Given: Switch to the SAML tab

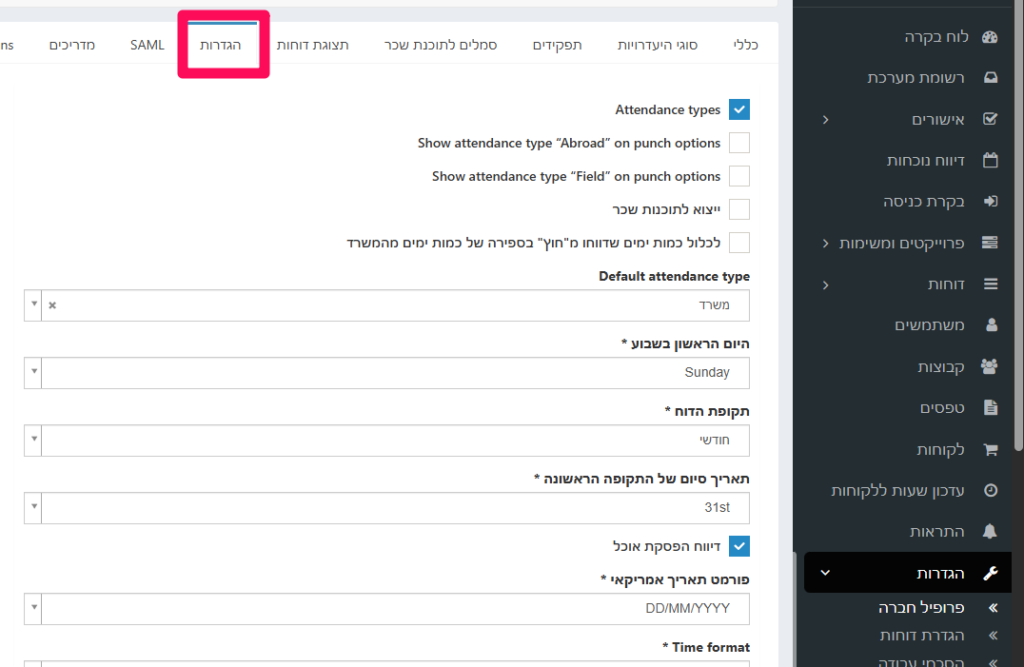Looking at the screenshot, I should (x=147, y=45).
